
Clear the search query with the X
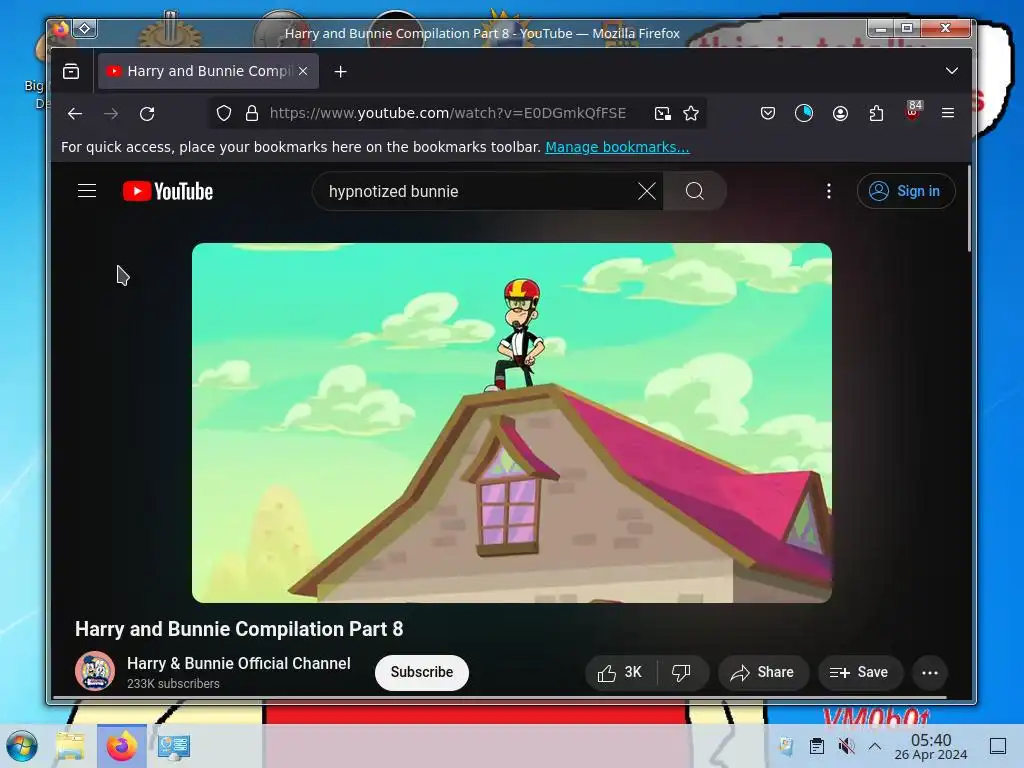(x=647, y=191)
